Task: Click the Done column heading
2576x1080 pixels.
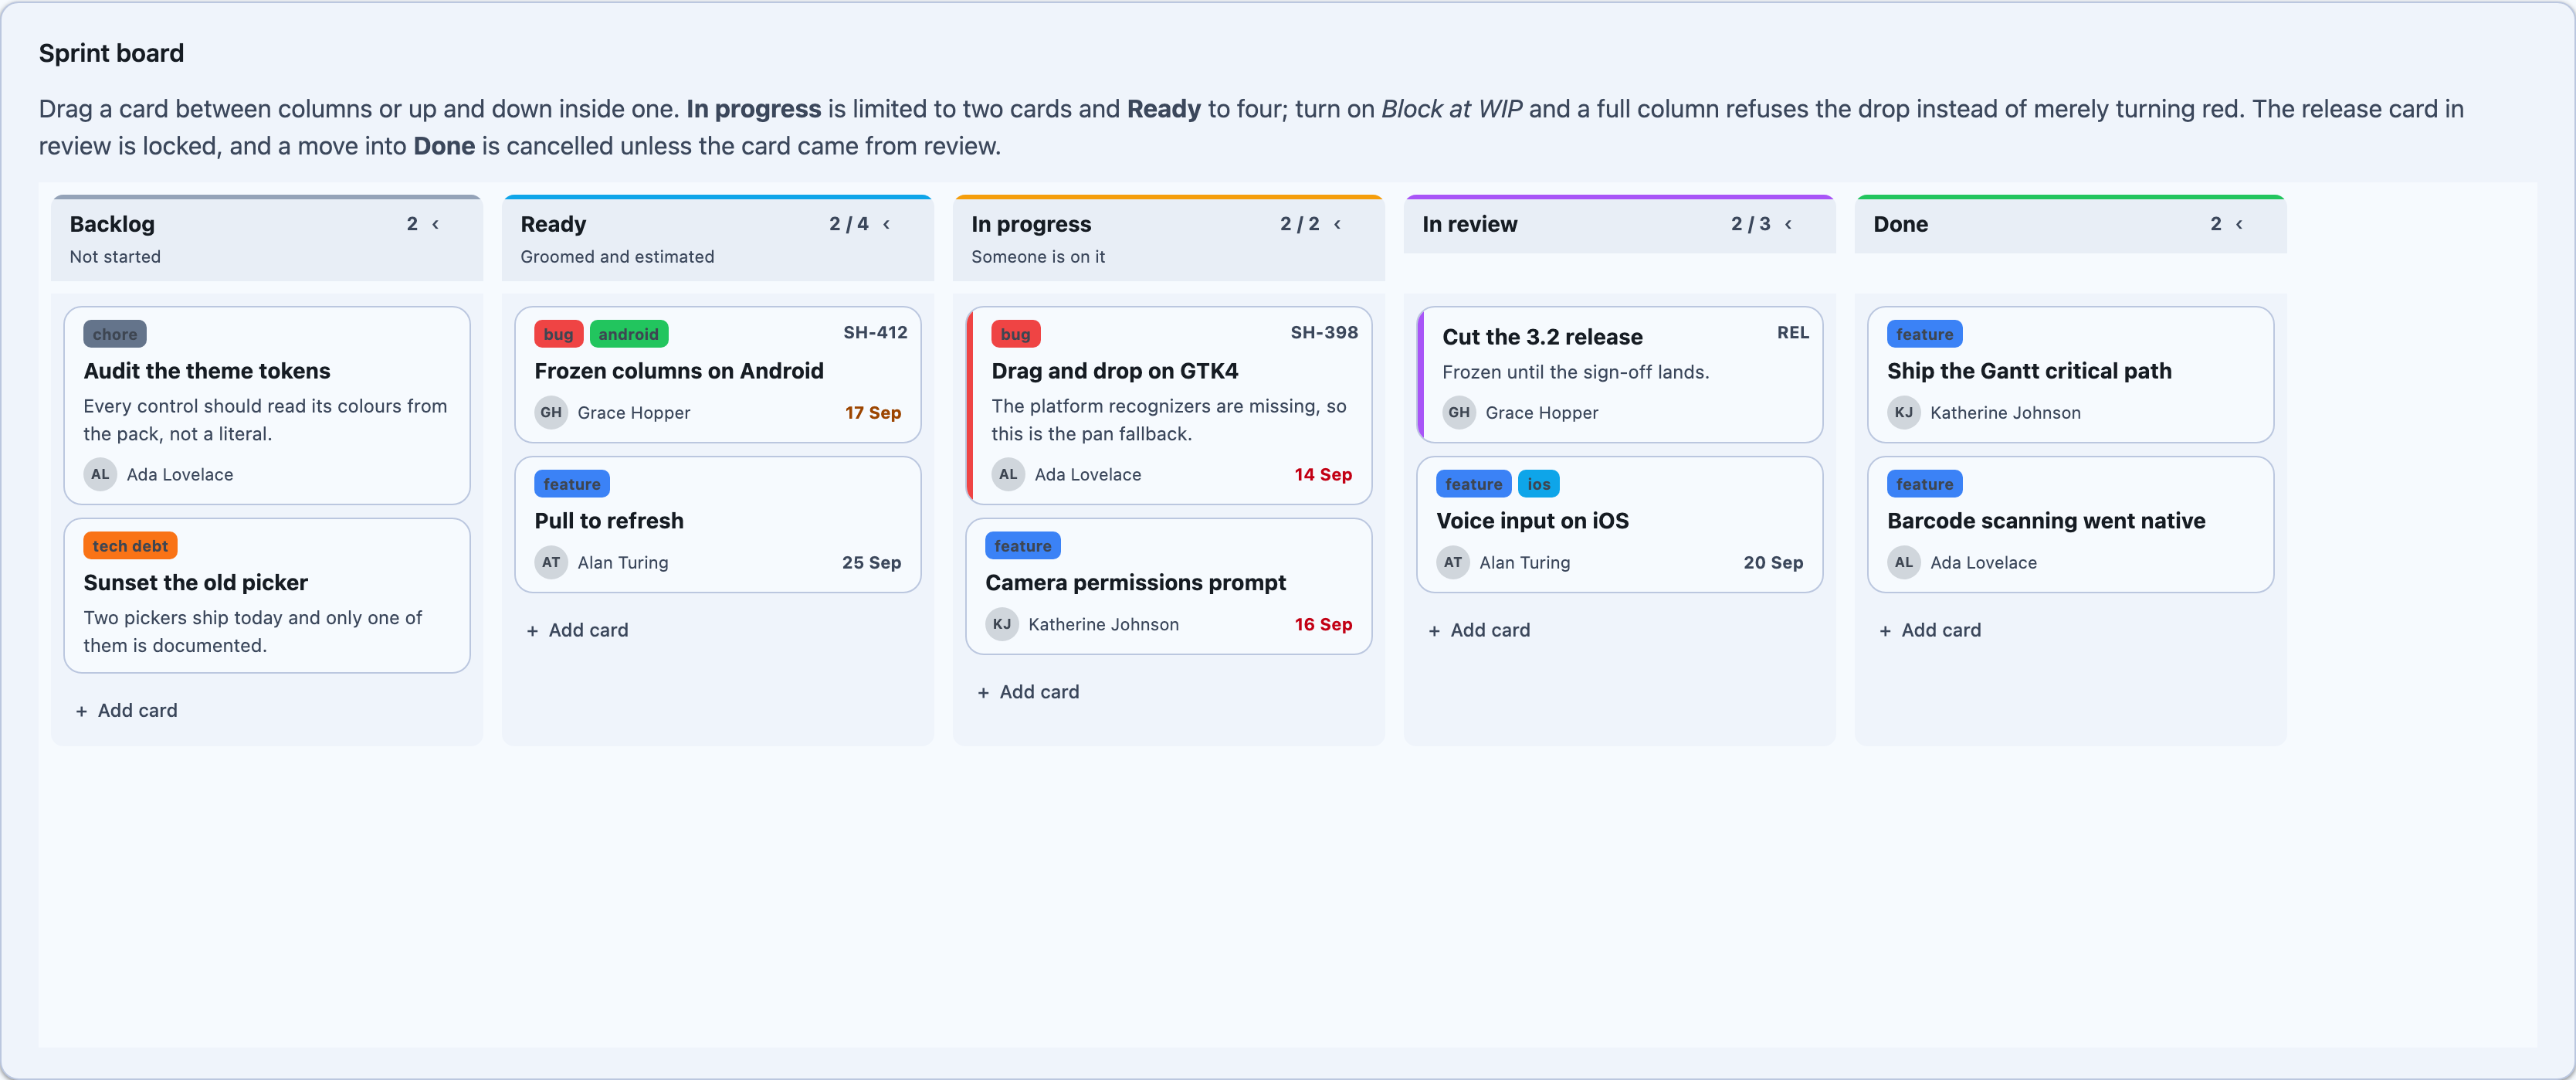Action: 1901,224
